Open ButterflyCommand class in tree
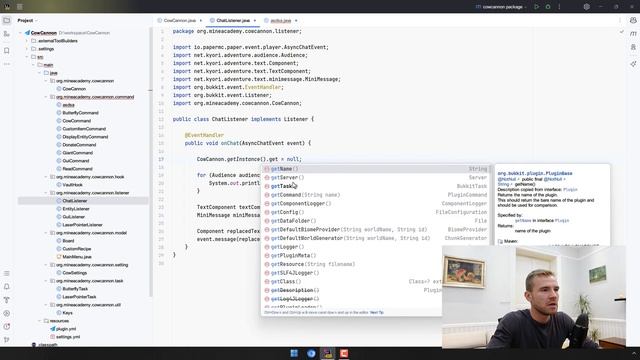 point(80,113)
